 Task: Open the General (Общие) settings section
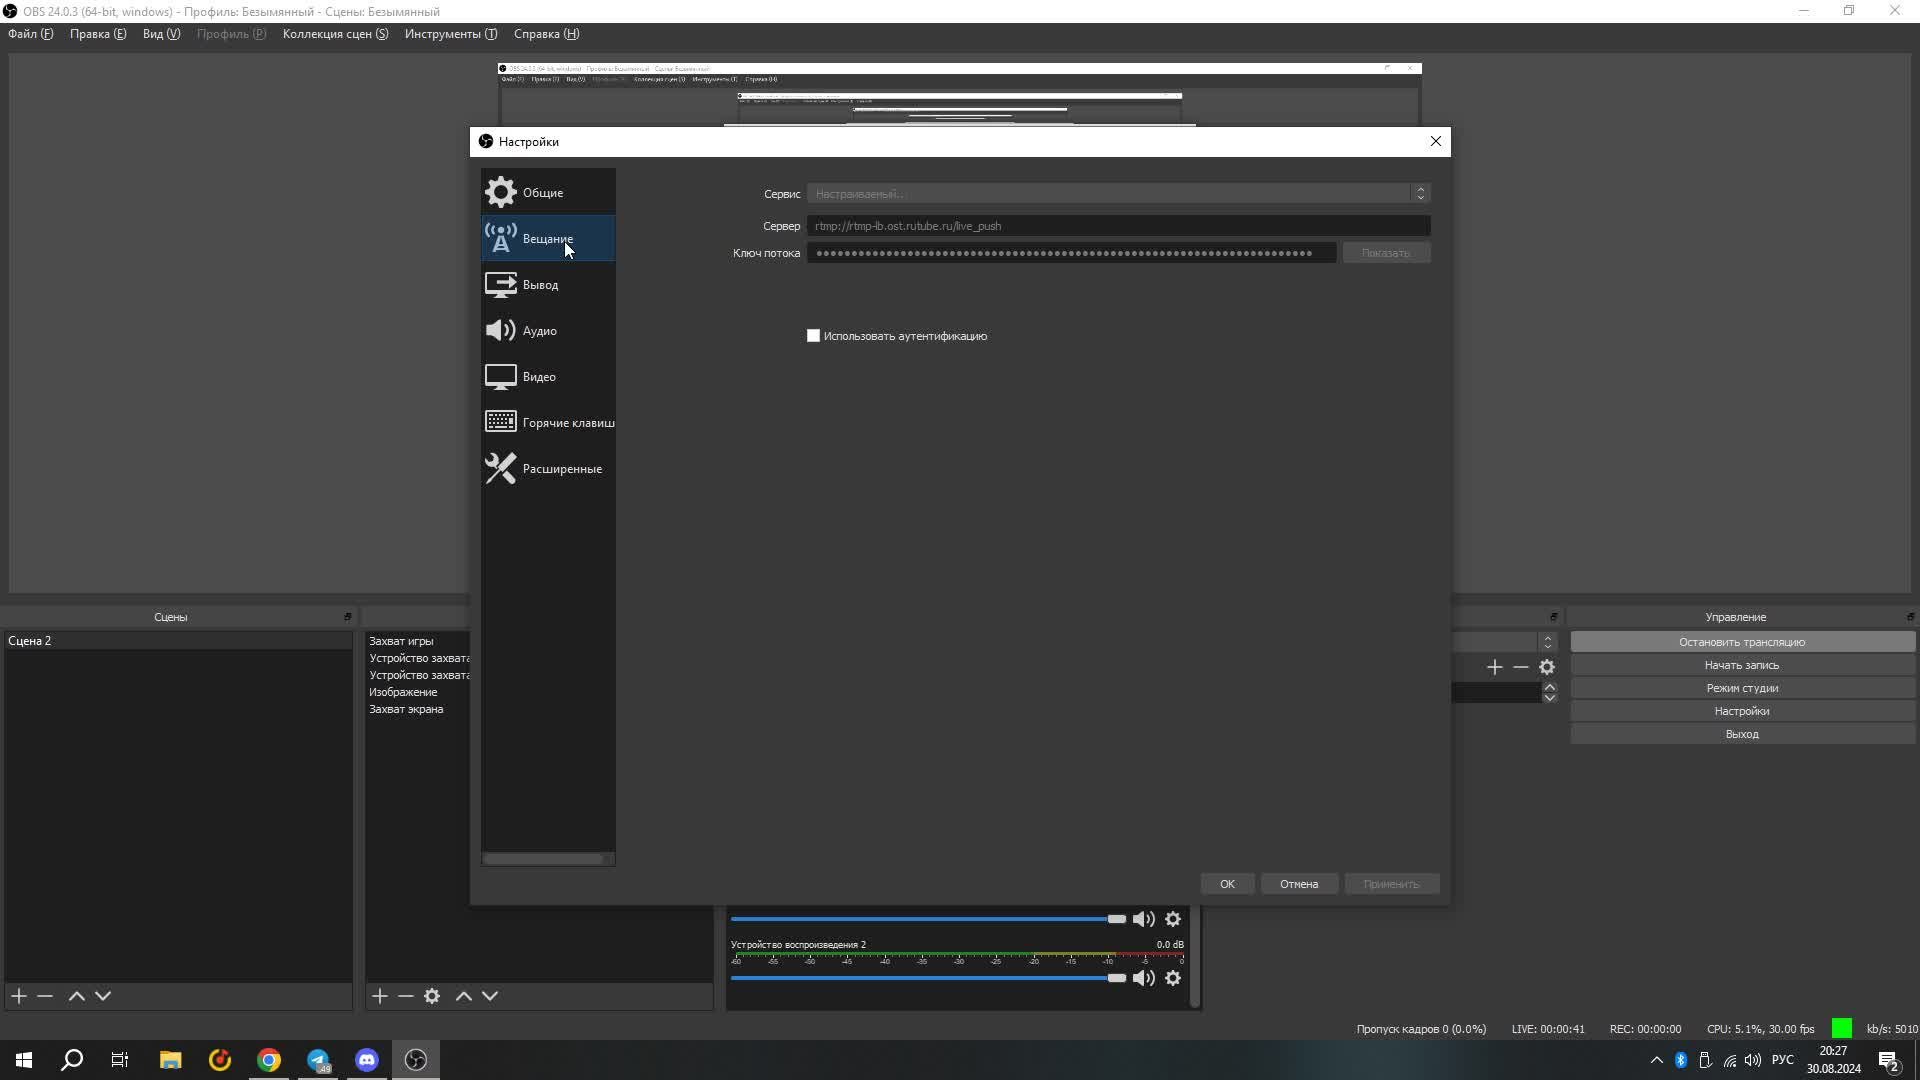pyautogui.click(x=543, y=193)
